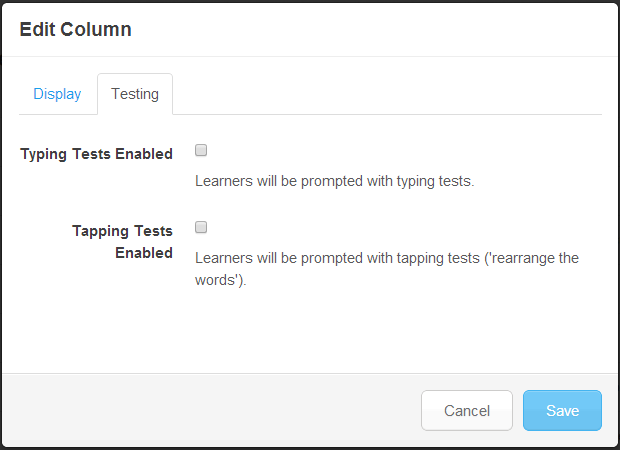Save the column settings
This screenshot has width=620, height=450.
tap(562, 410)
